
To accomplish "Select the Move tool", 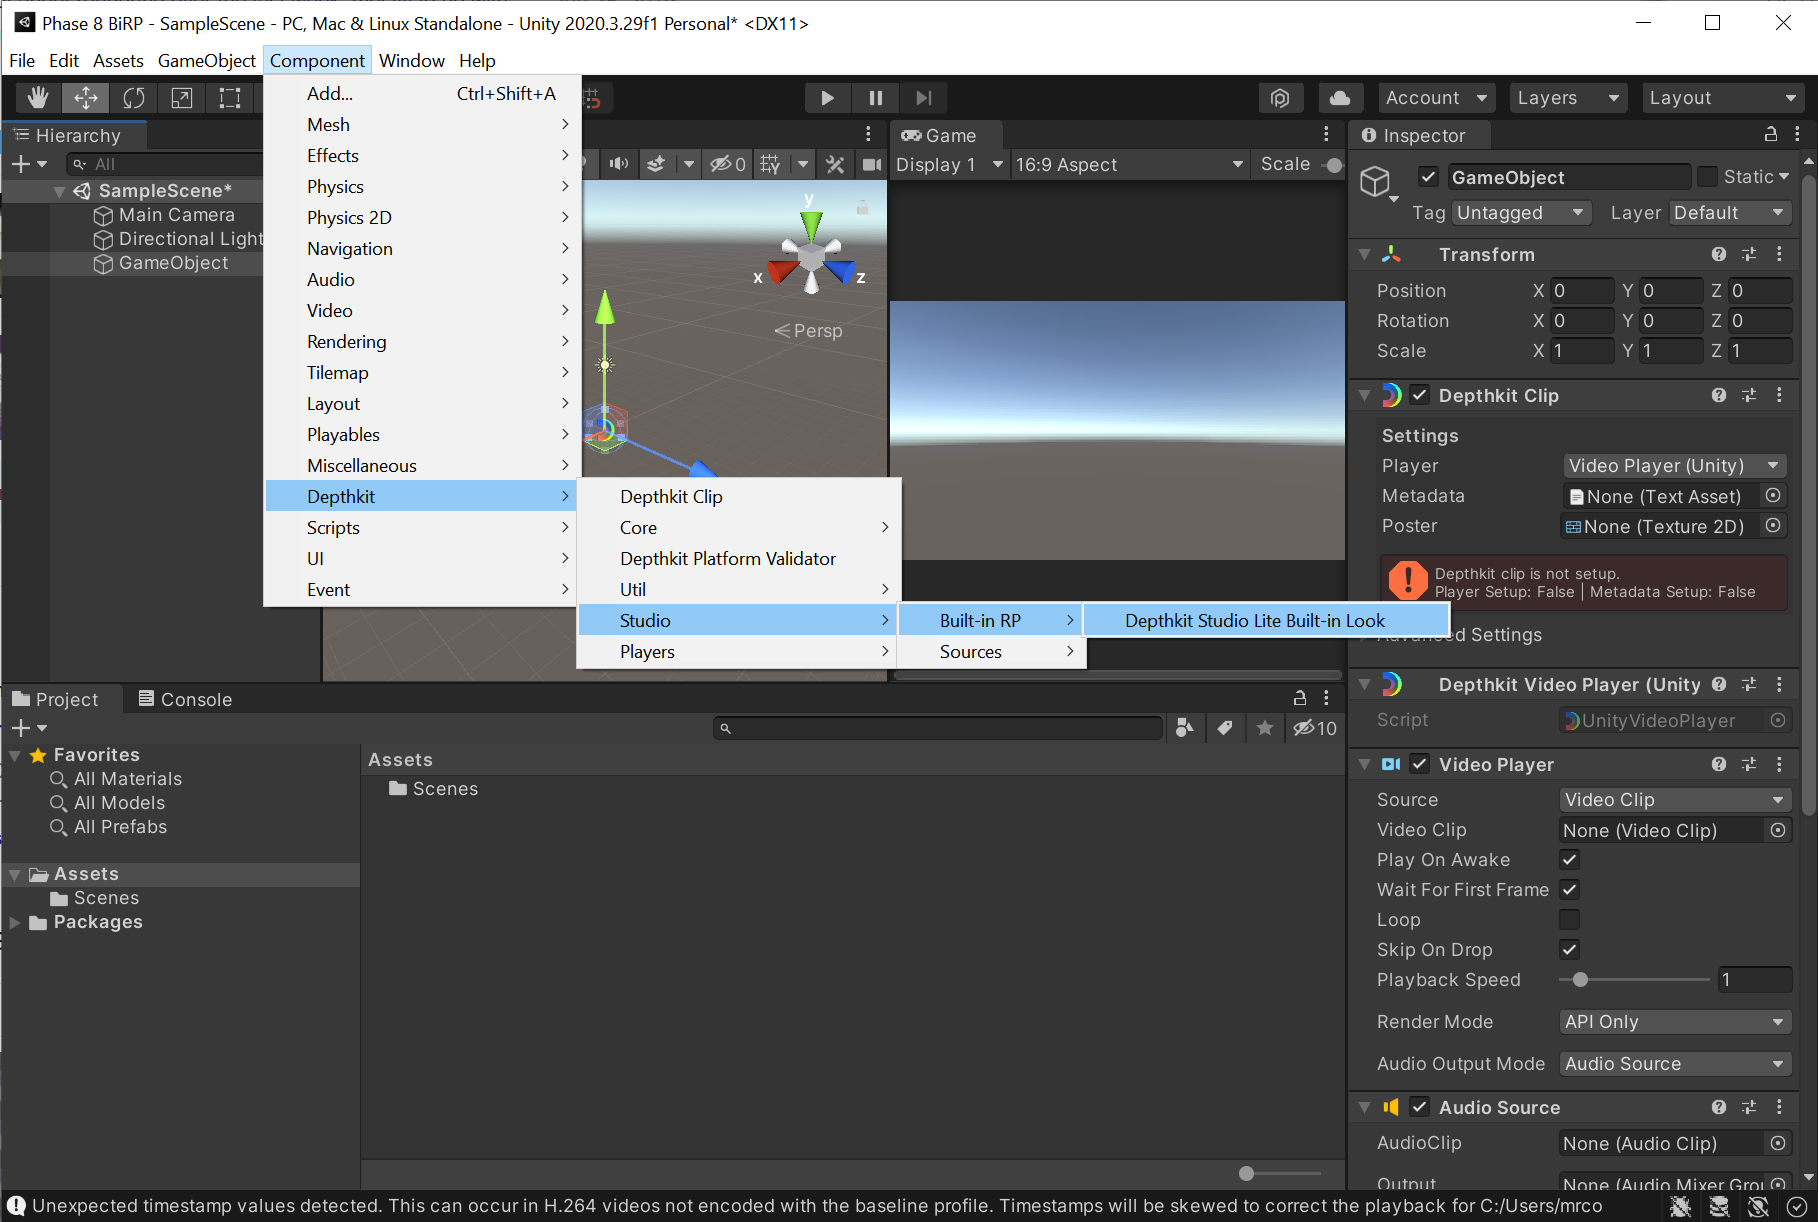I will click(x=86, y=97).
